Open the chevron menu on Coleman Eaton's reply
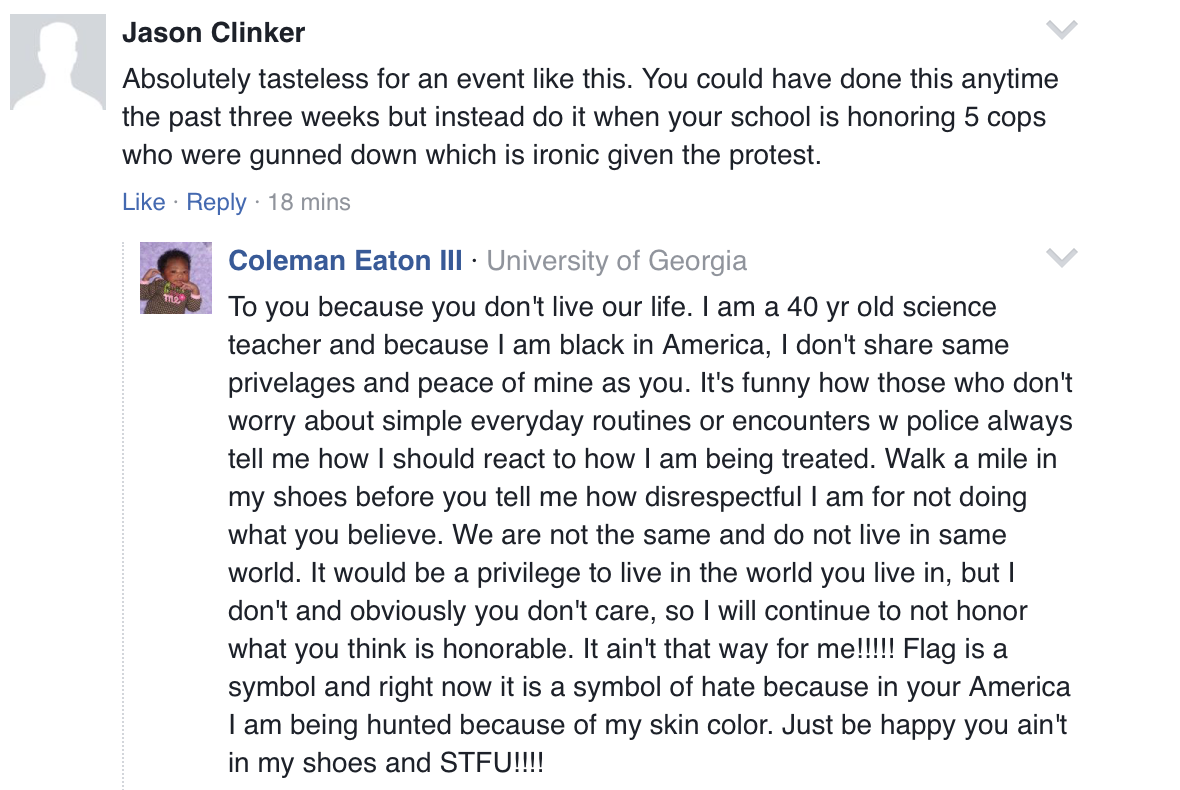1180x790 pixels. coord(1061,258)
